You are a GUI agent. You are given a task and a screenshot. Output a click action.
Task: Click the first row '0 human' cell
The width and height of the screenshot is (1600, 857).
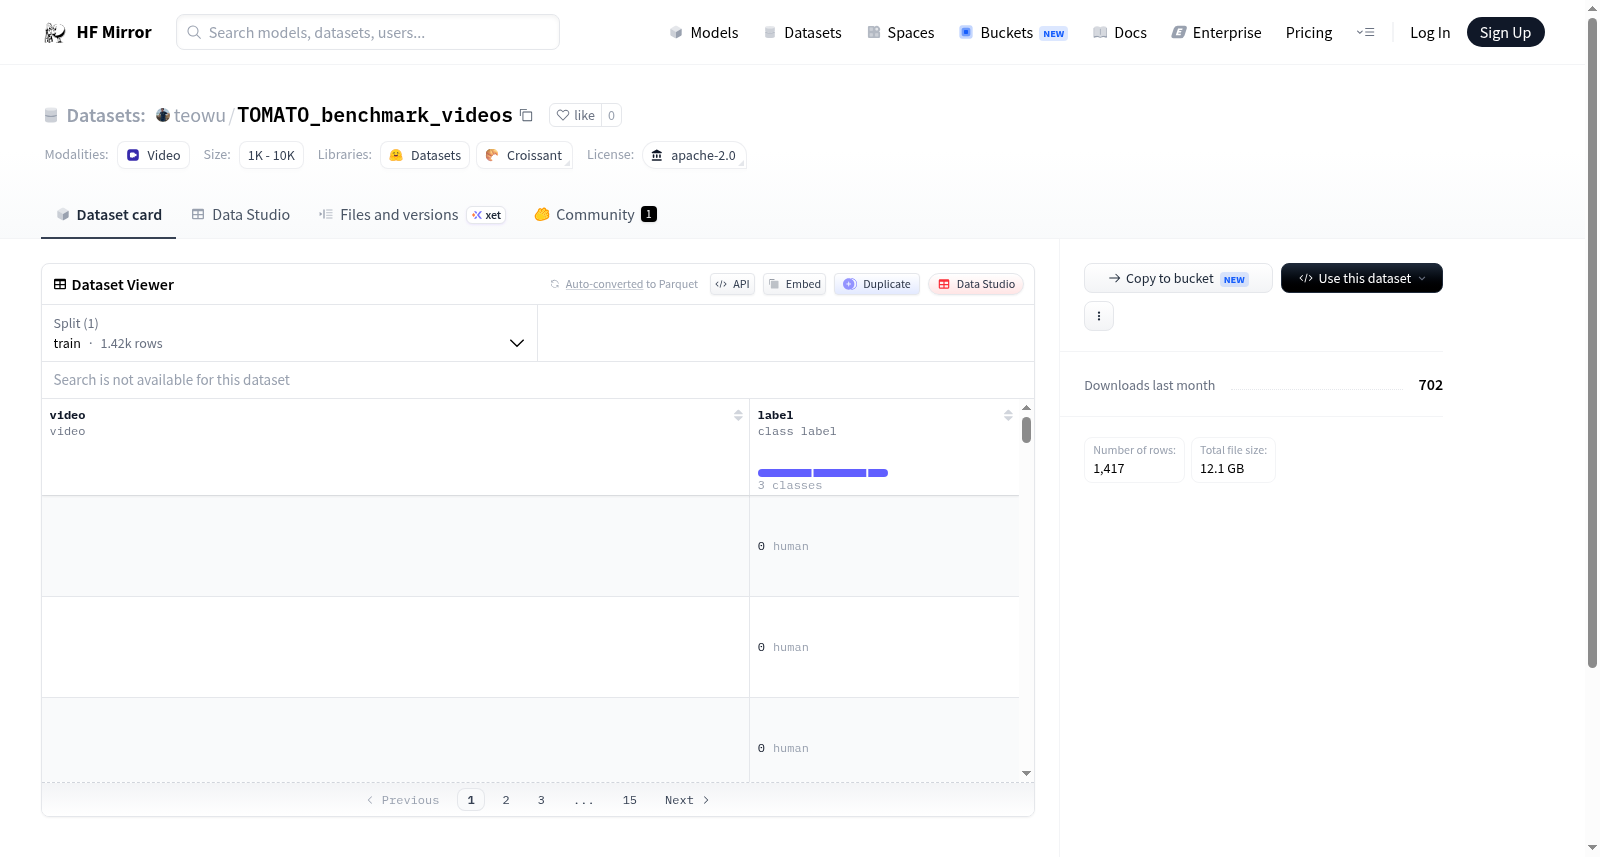point(884,546)
